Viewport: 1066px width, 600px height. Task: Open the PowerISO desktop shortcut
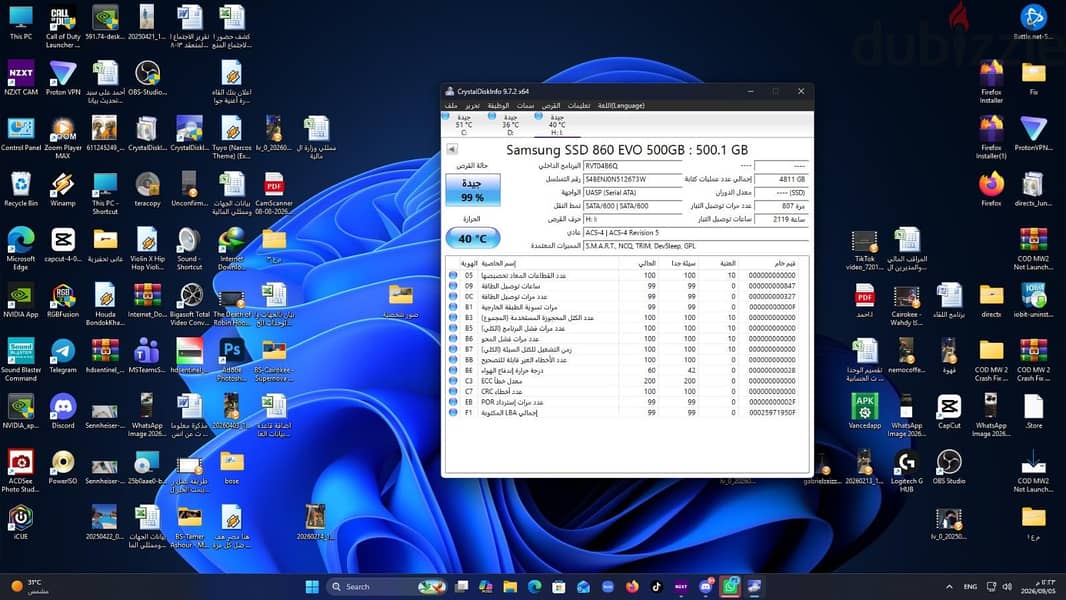pos(63,467)
